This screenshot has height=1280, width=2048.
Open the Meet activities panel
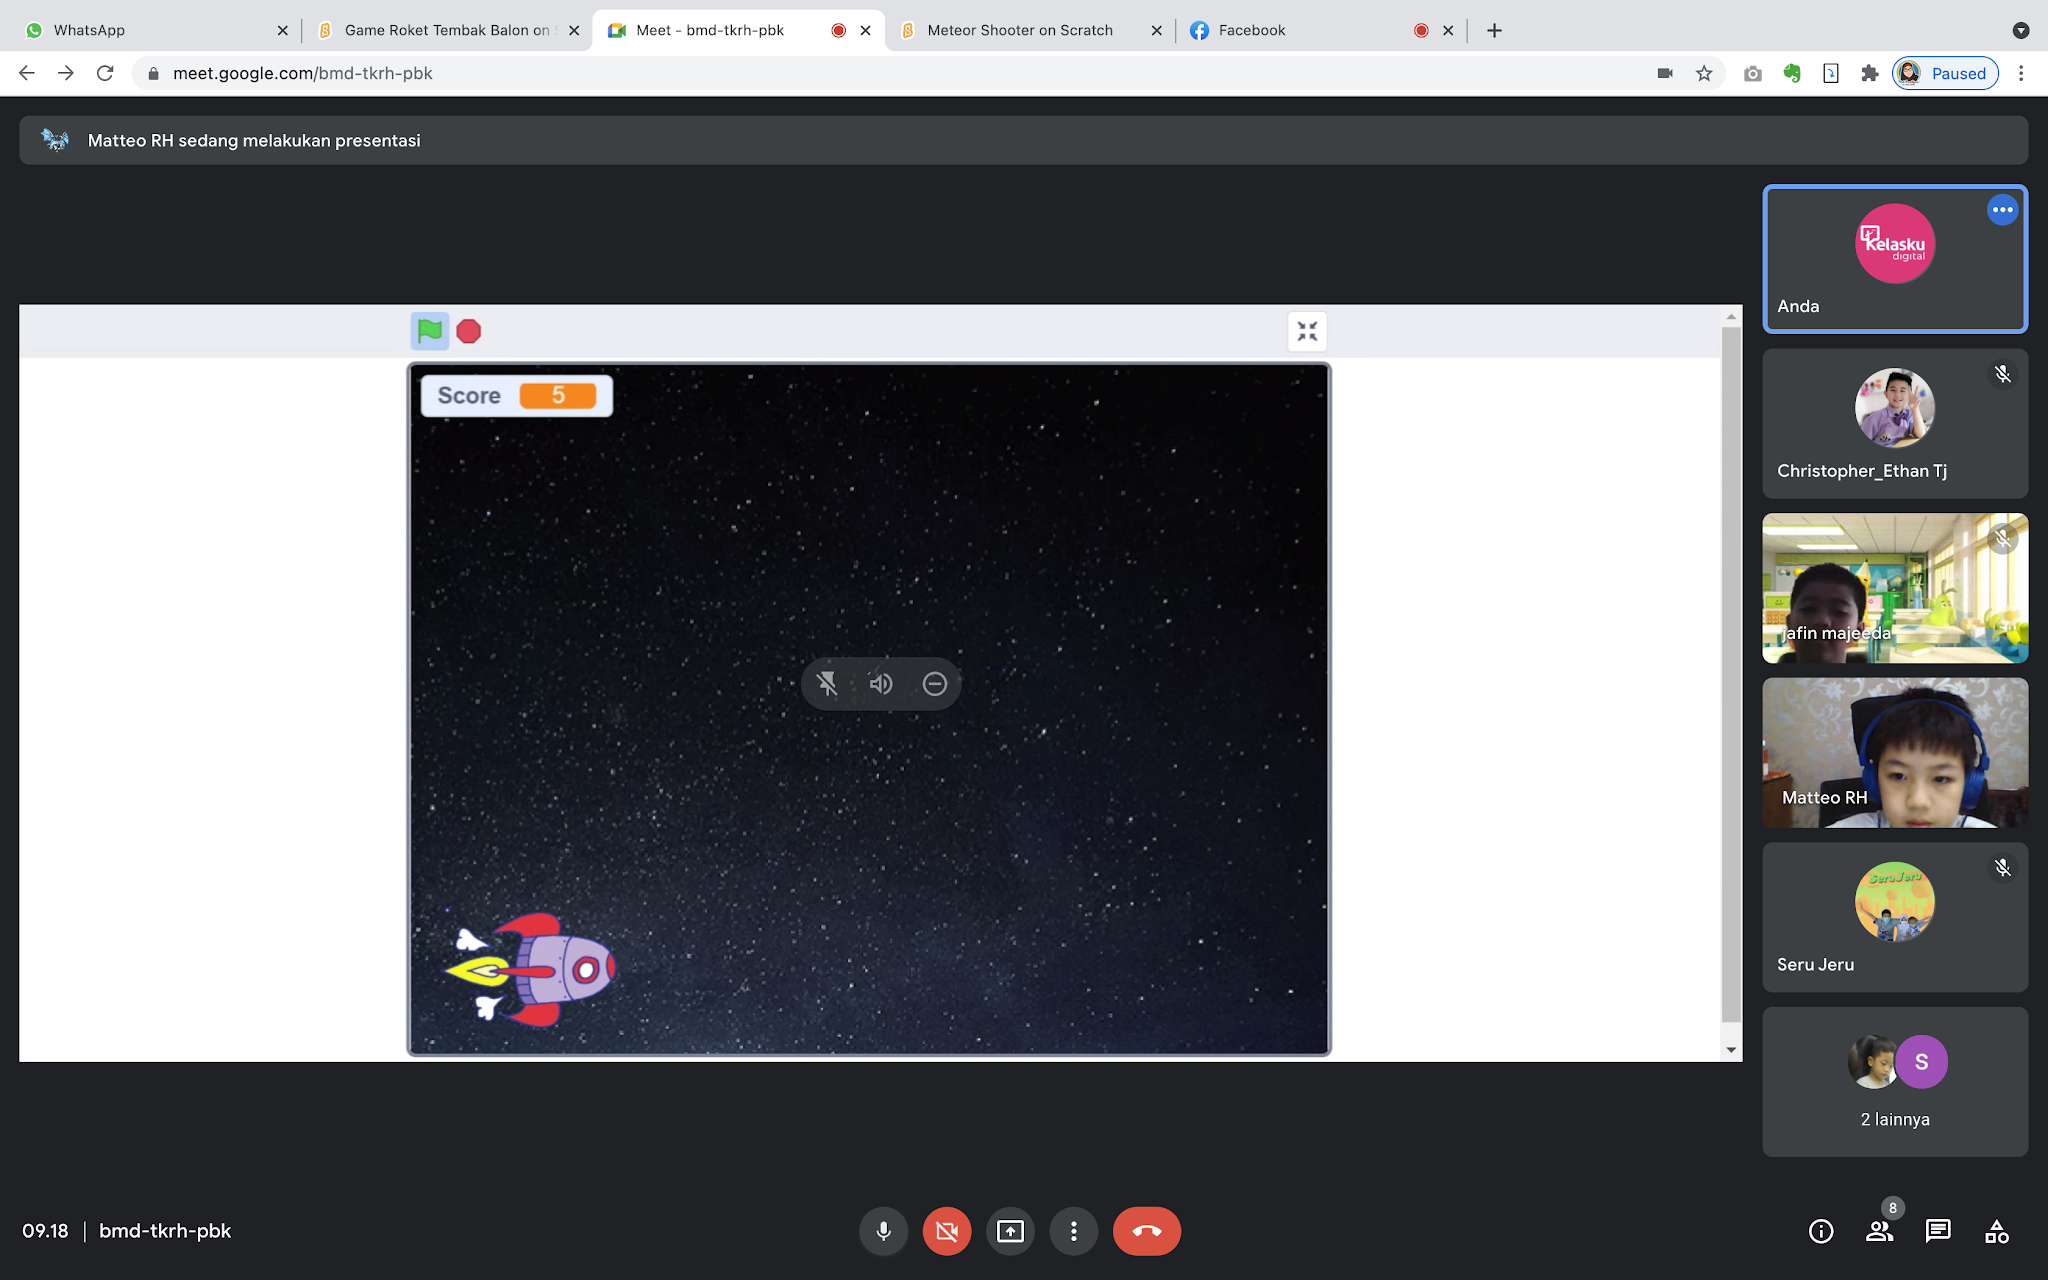click(1997, 1231)
